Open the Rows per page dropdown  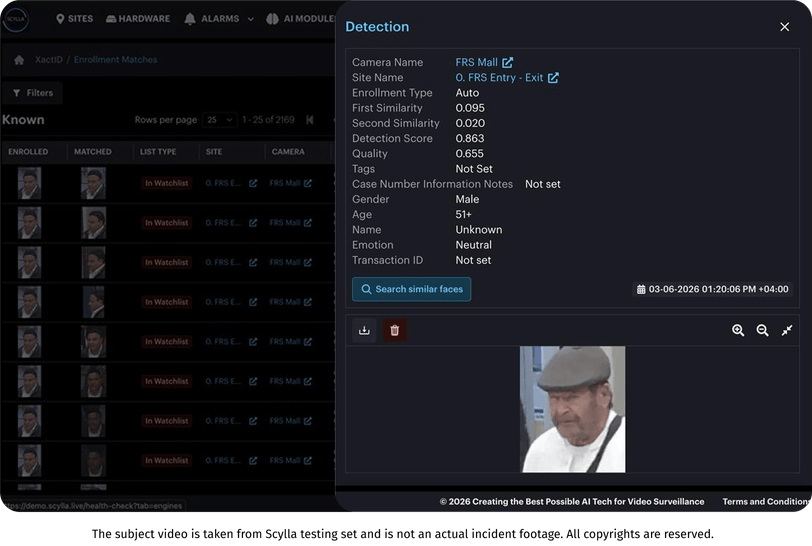220,120
